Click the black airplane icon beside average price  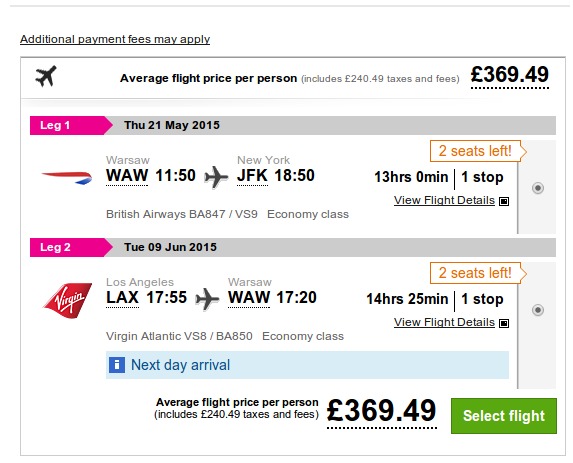(46, 76)
